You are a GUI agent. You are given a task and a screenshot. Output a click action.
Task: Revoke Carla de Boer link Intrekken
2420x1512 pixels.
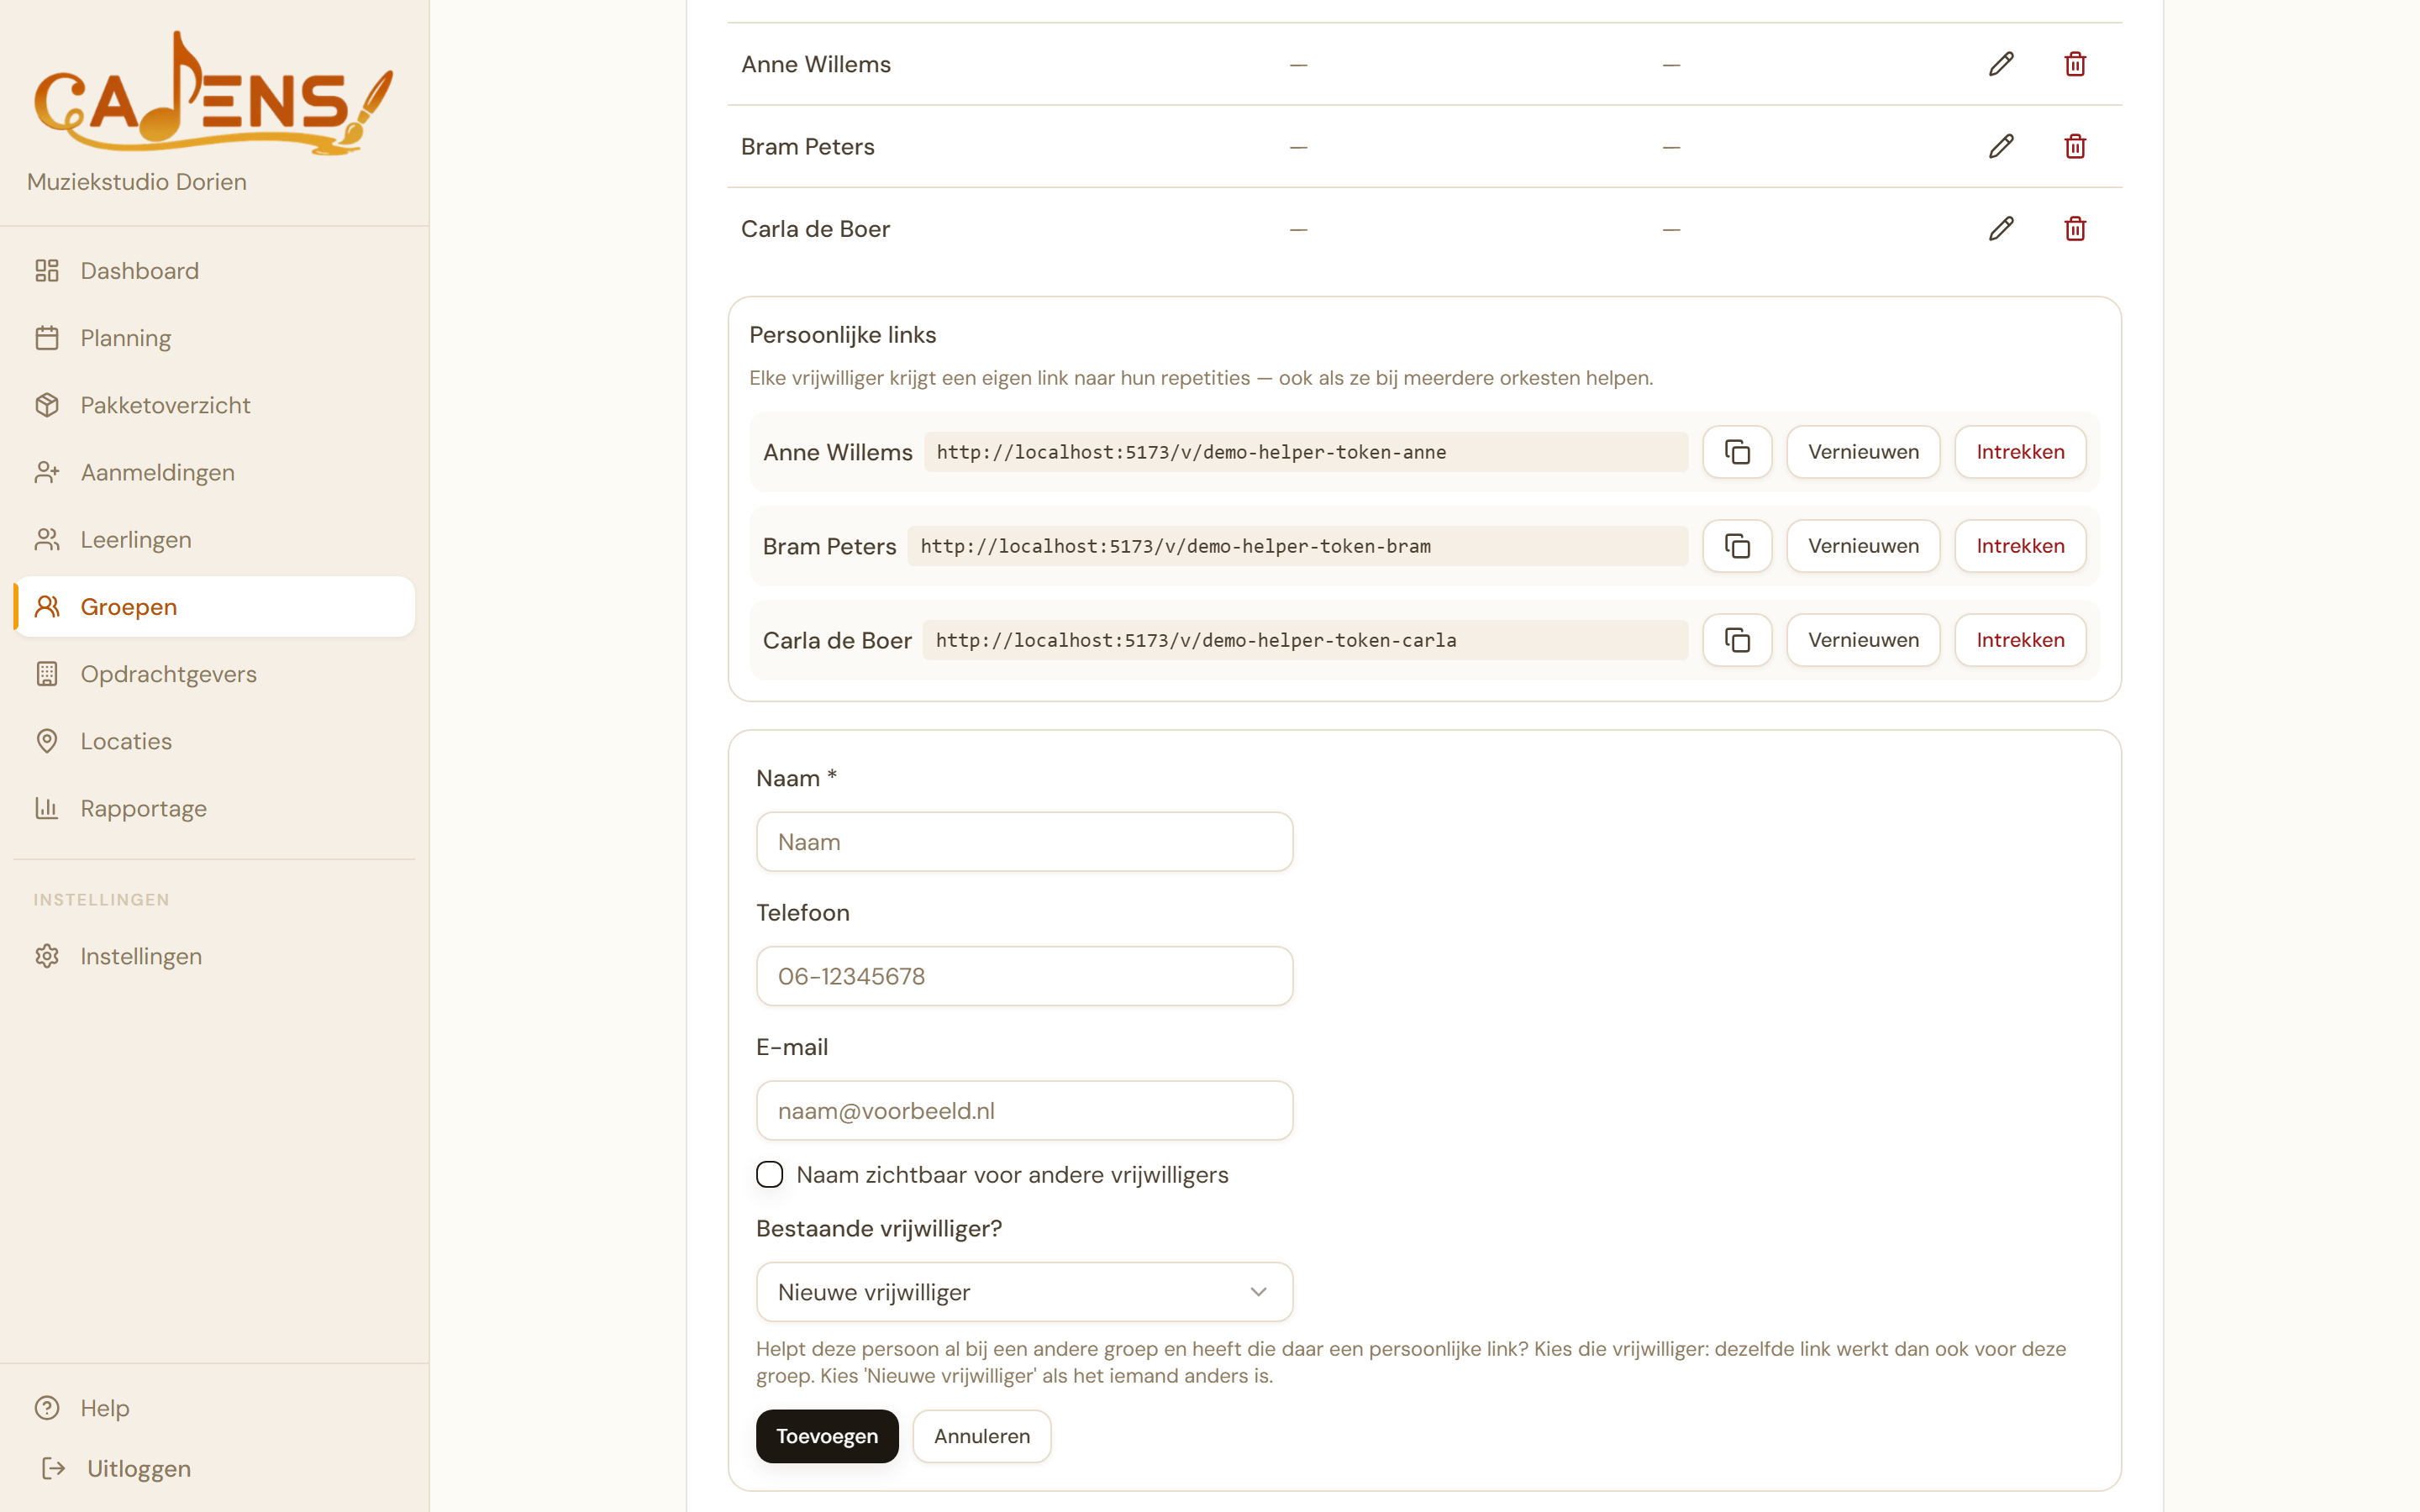point(2020,640)
